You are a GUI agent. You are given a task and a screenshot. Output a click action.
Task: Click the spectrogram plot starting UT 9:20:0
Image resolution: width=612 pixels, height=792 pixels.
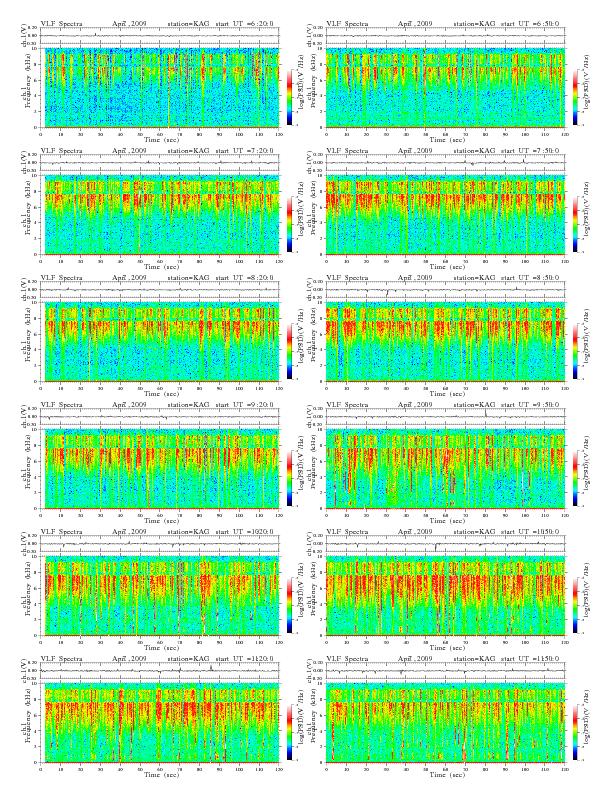coord(160,469)
